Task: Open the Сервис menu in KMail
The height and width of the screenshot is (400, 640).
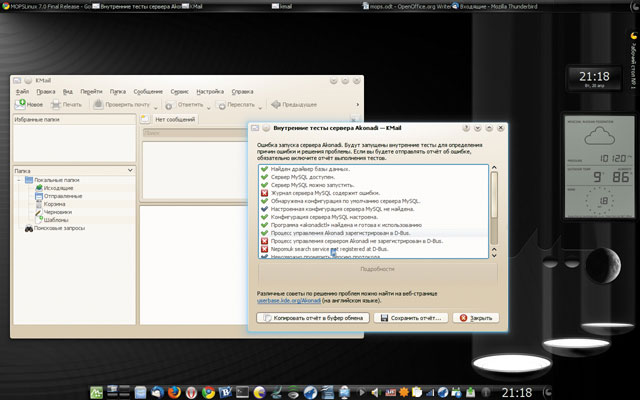Action: point(179,91)
